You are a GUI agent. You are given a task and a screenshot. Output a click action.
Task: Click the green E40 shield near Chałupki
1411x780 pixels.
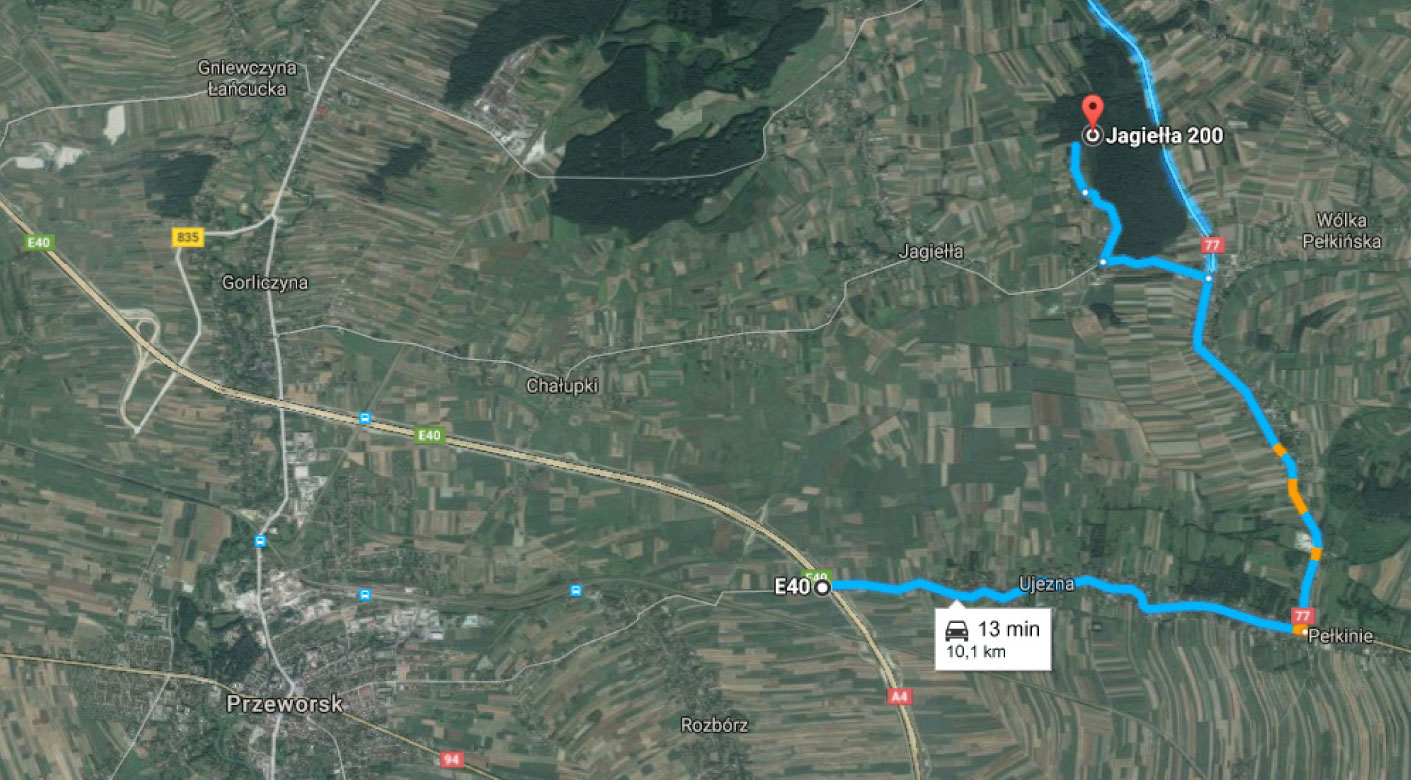(x=429, y=434)
